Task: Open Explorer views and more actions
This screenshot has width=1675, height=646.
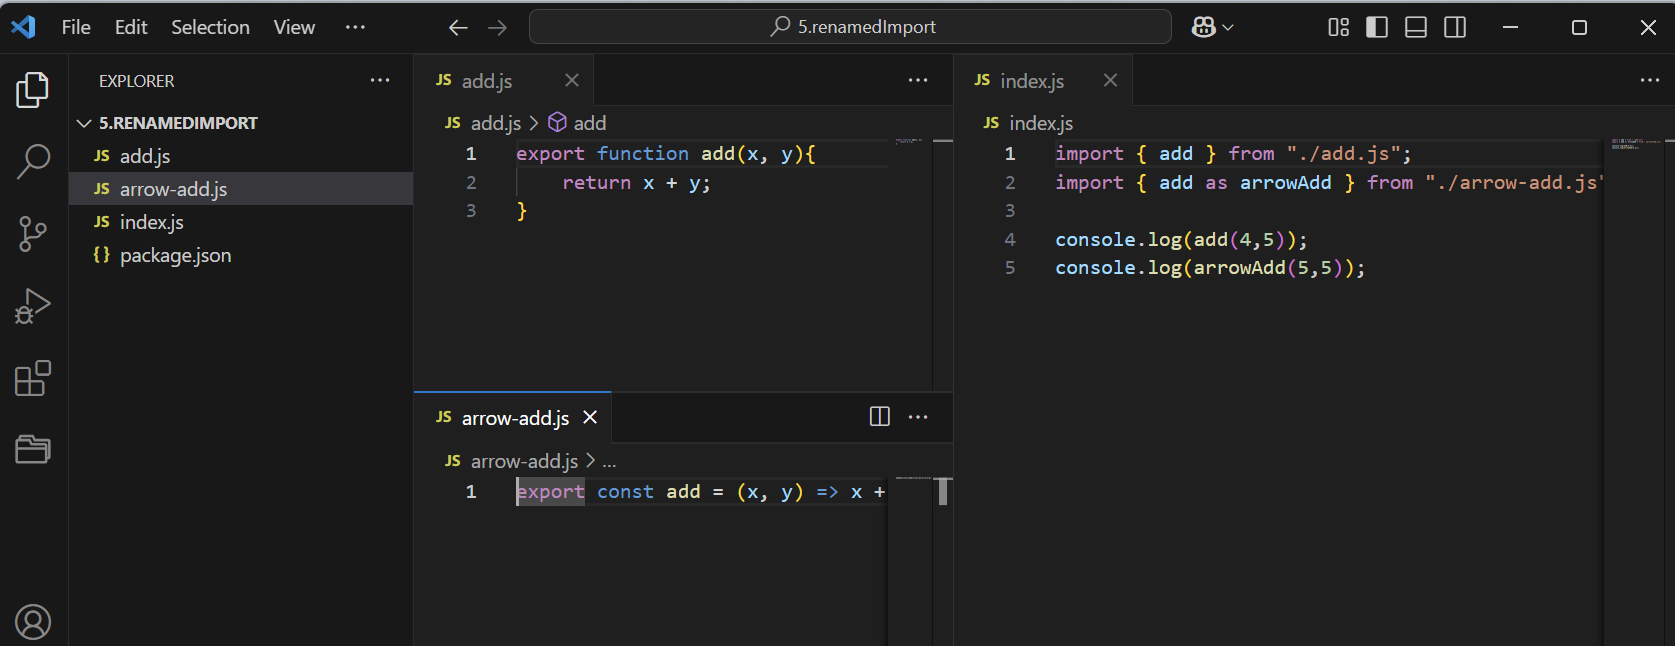Action: pyautogui.click(x=380, y=80)
